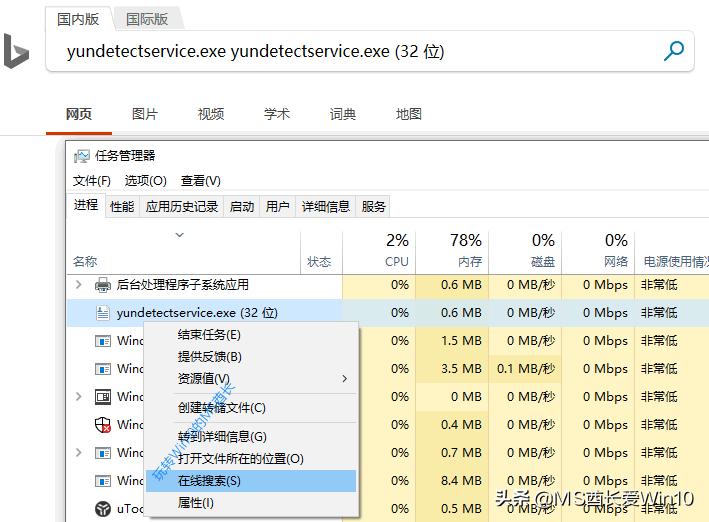This screenshot has width=709, height=522.
Task: Click the process icon in the 0.7 MB row
Action: [103, 453]
